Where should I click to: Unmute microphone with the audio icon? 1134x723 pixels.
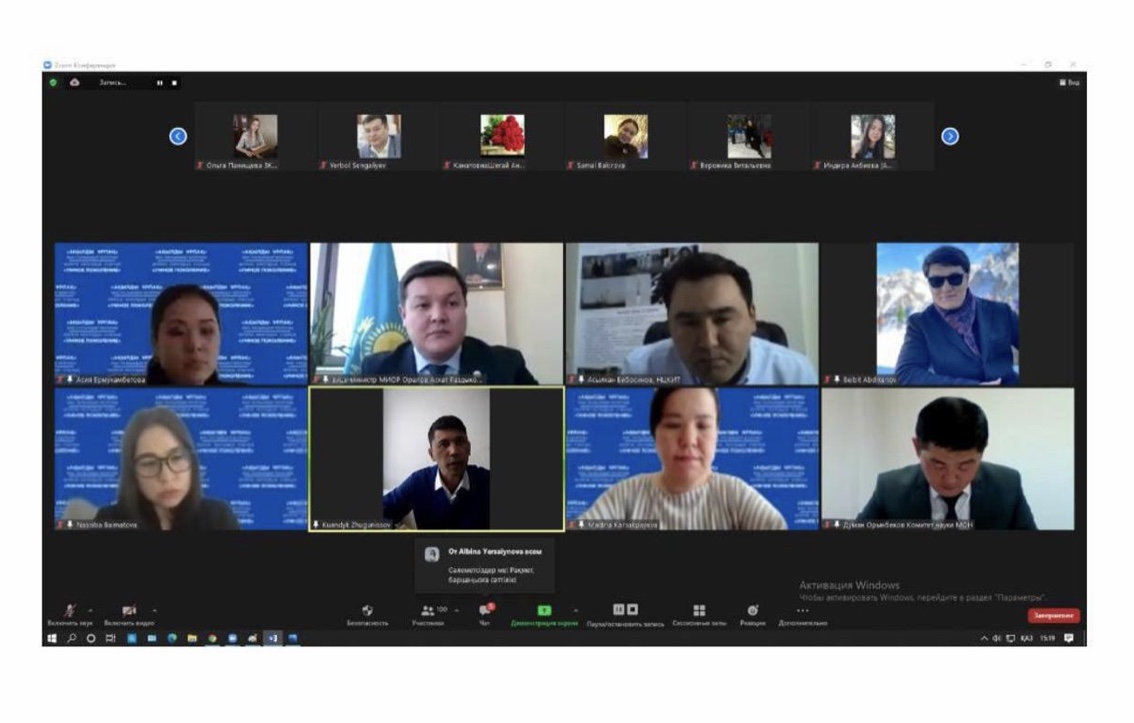[69, 611]
